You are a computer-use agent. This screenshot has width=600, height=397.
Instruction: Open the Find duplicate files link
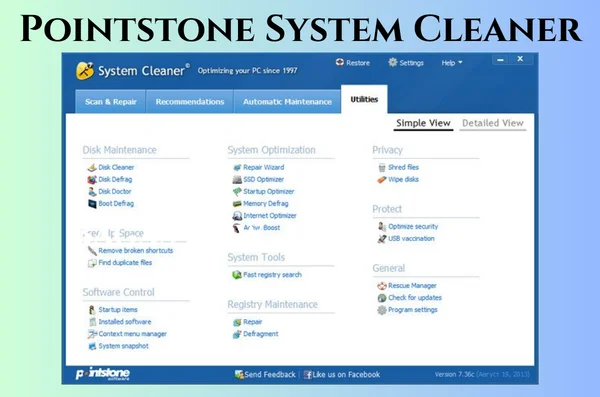(125, 263)
